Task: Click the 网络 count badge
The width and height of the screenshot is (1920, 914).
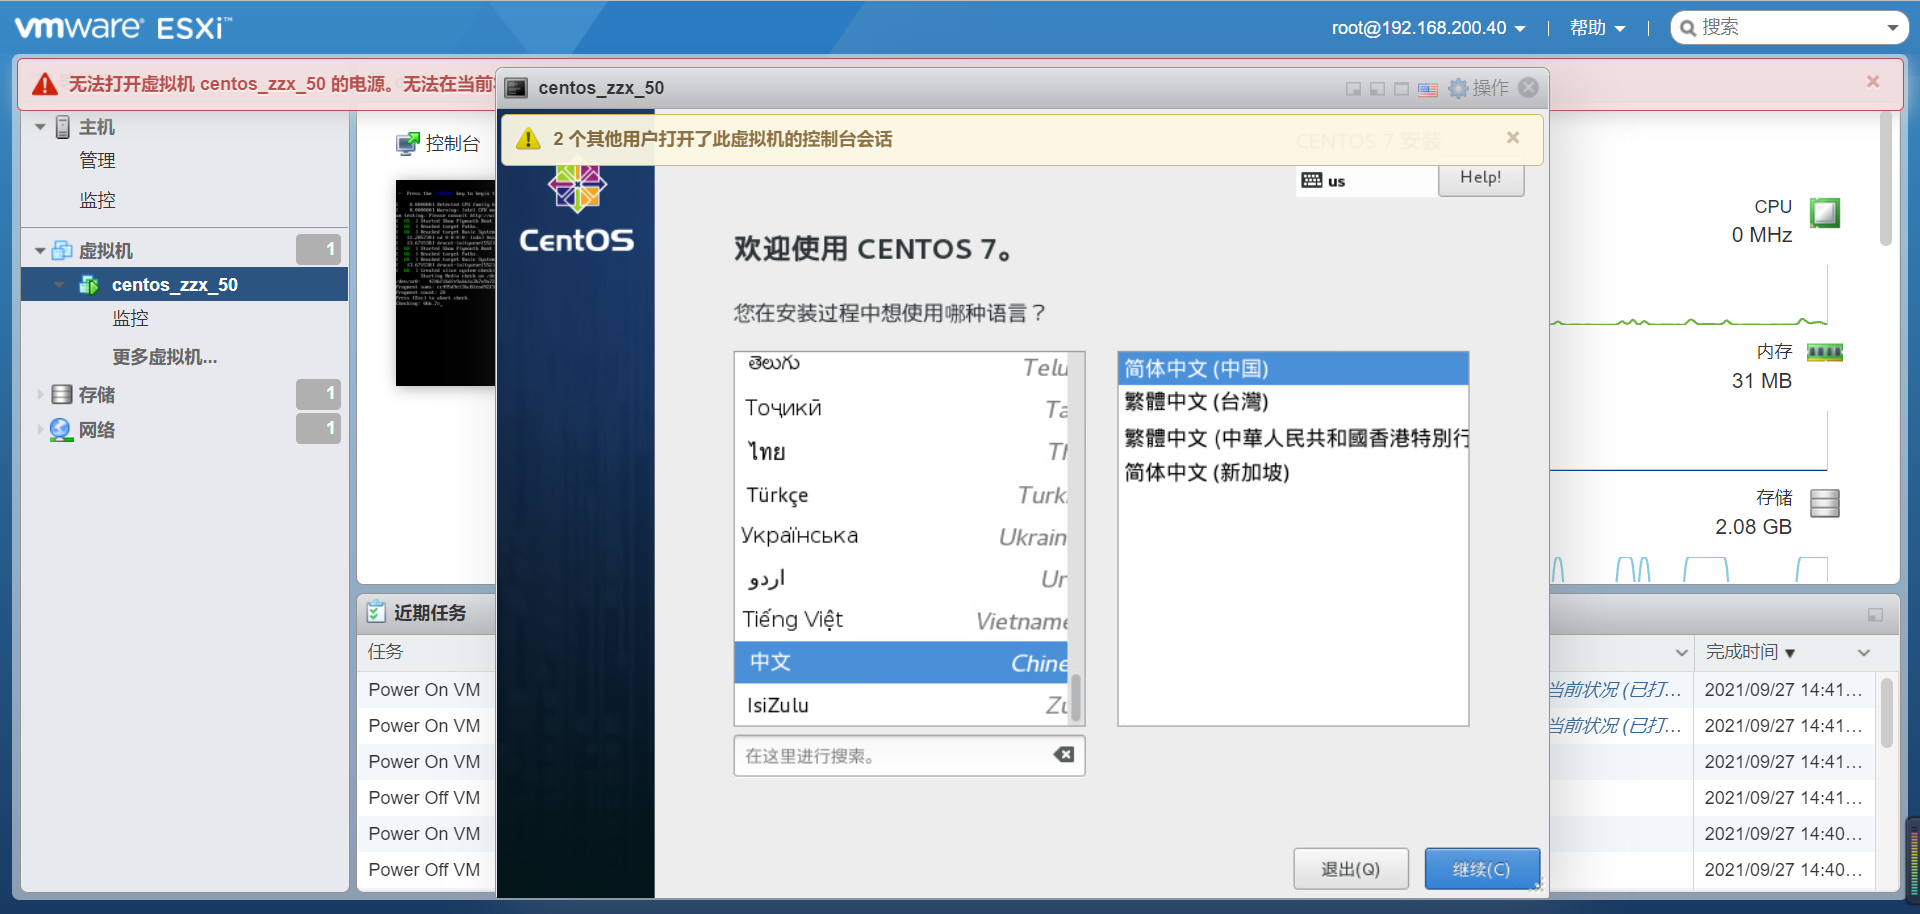Action: (318, 428)
